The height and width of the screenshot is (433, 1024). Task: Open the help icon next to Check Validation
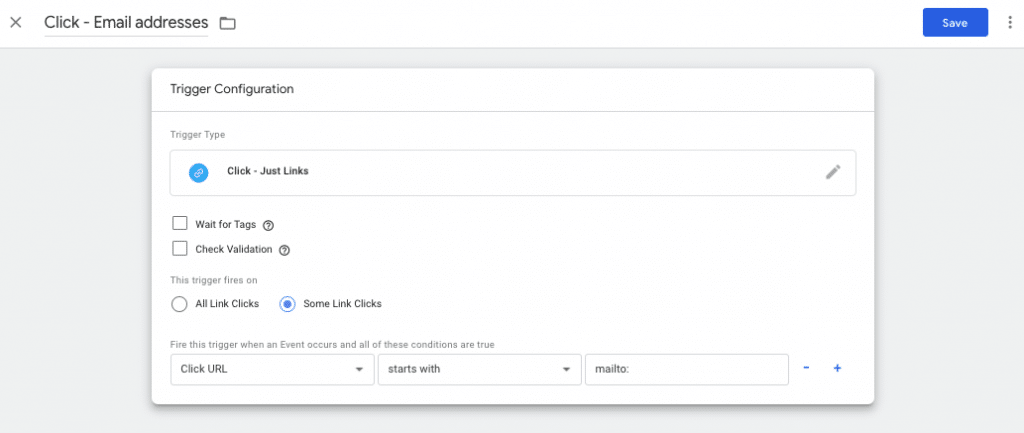pos(284,250)
